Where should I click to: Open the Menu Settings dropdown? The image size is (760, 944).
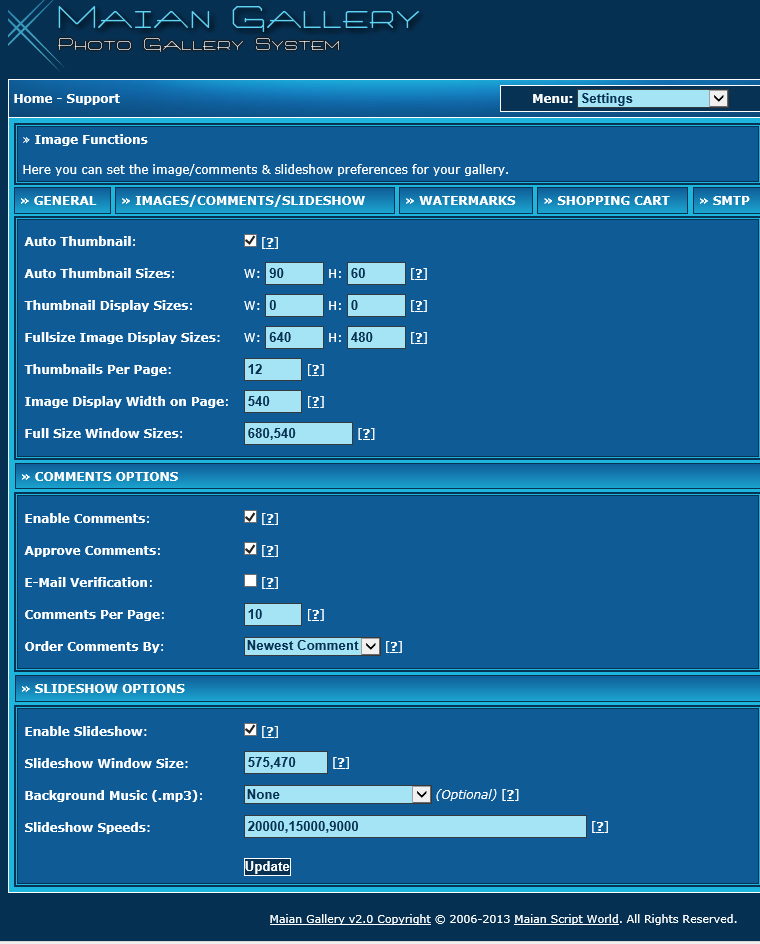click(x=652, y=98)
